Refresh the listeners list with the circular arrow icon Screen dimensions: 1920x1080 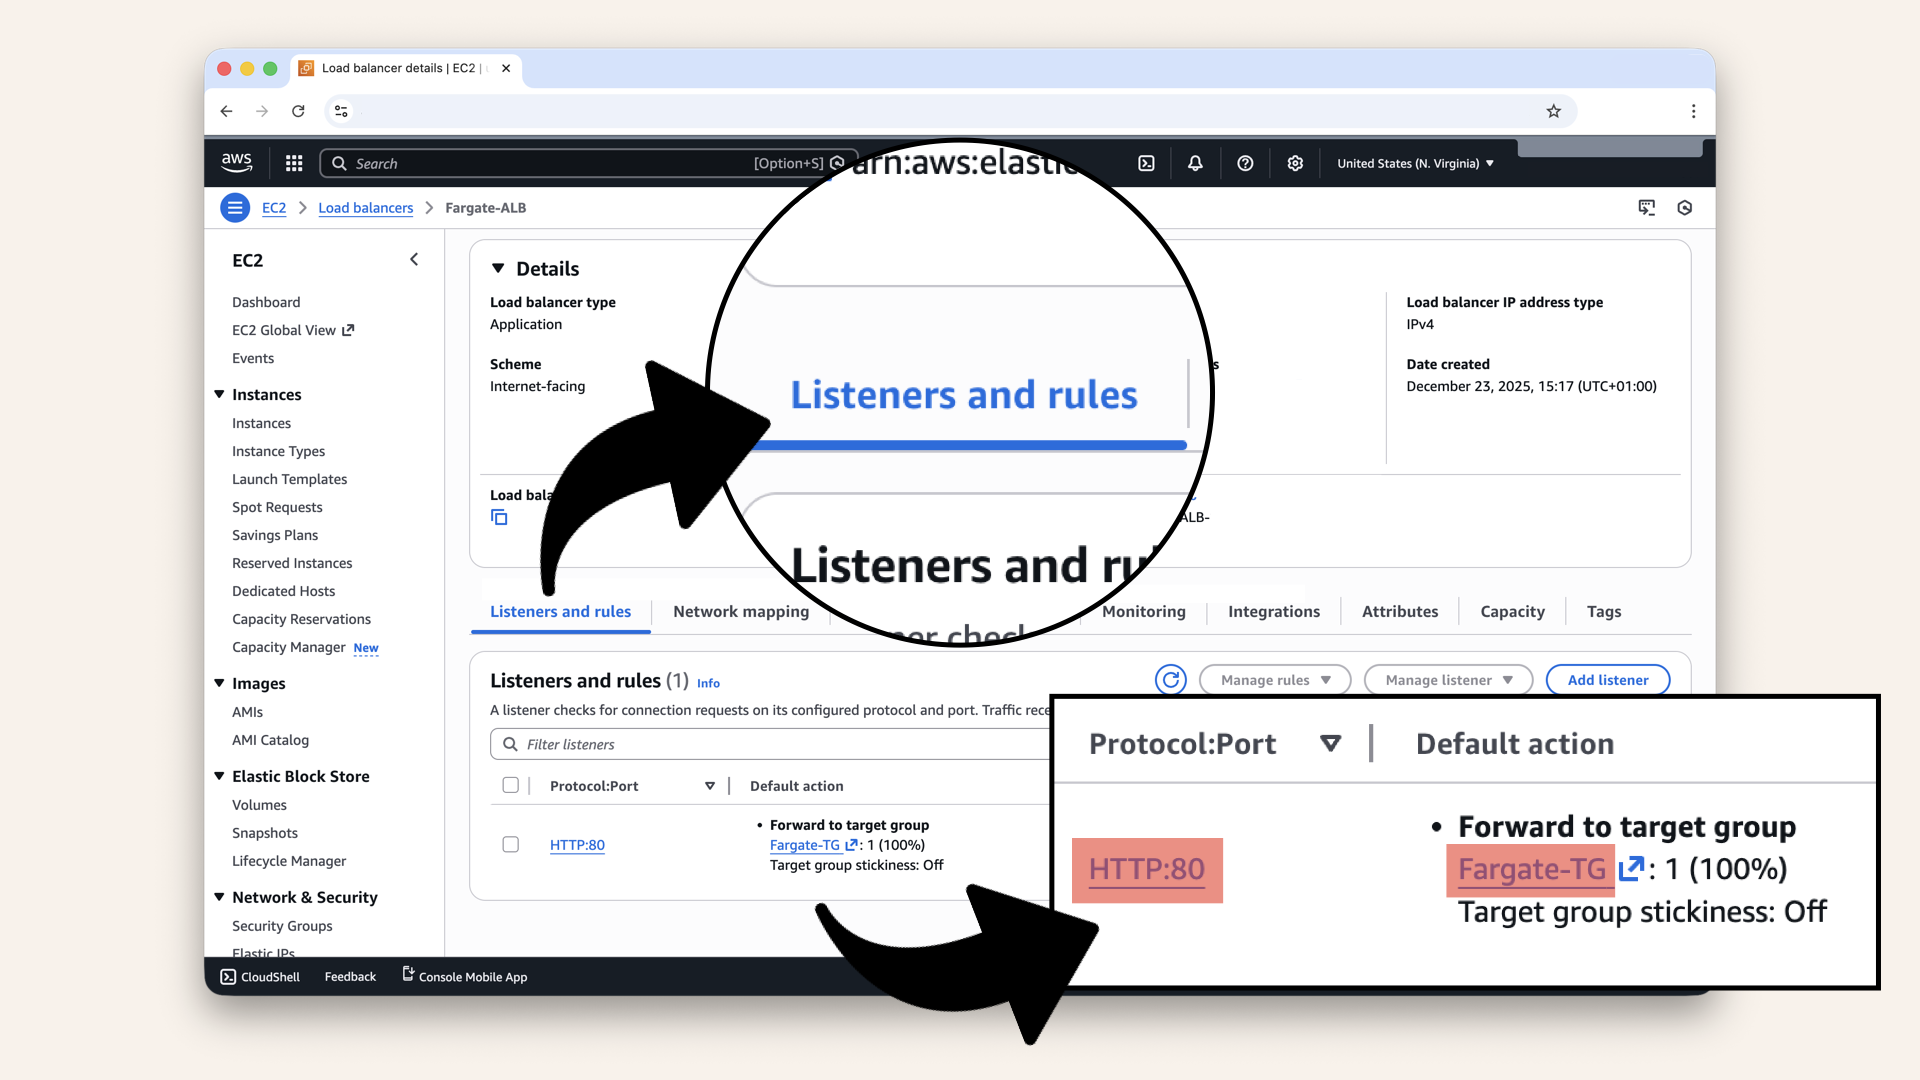click(1170, 679)
